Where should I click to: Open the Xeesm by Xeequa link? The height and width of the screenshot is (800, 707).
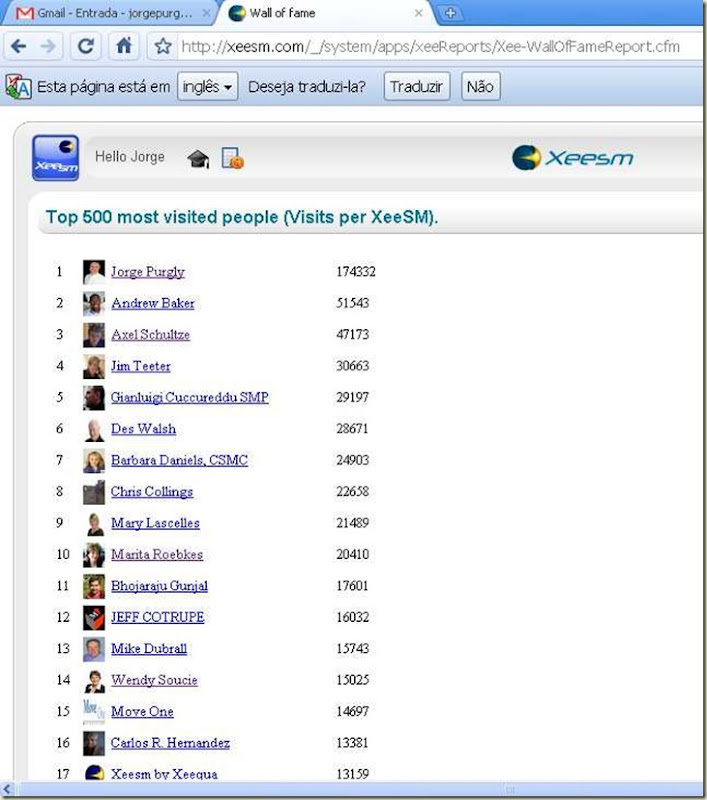point(164,774)
